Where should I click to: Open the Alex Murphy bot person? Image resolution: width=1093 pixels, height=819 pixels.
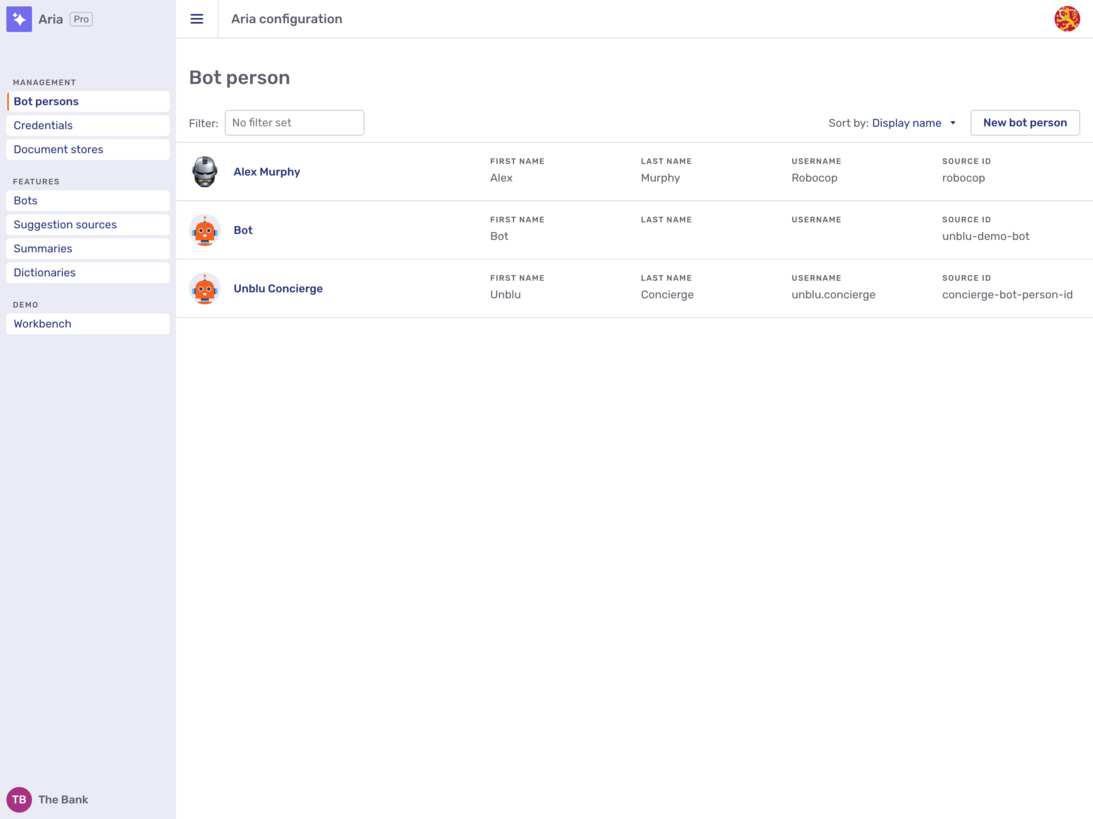[267, 171]
